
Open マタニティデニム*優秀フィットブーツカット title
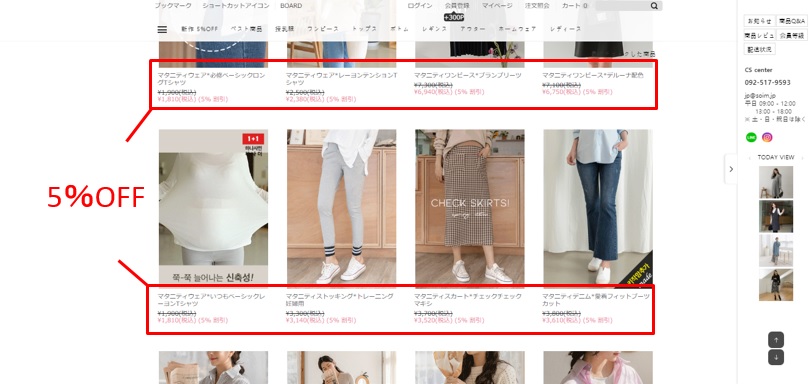tap(596, 300)
